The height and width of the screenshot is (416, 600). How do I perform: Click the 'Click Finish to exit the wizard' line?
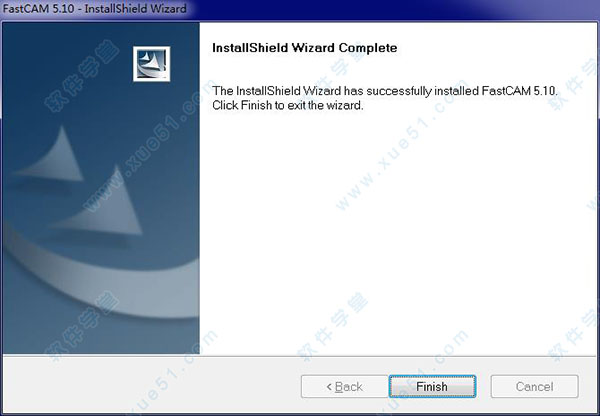(288, 105)
